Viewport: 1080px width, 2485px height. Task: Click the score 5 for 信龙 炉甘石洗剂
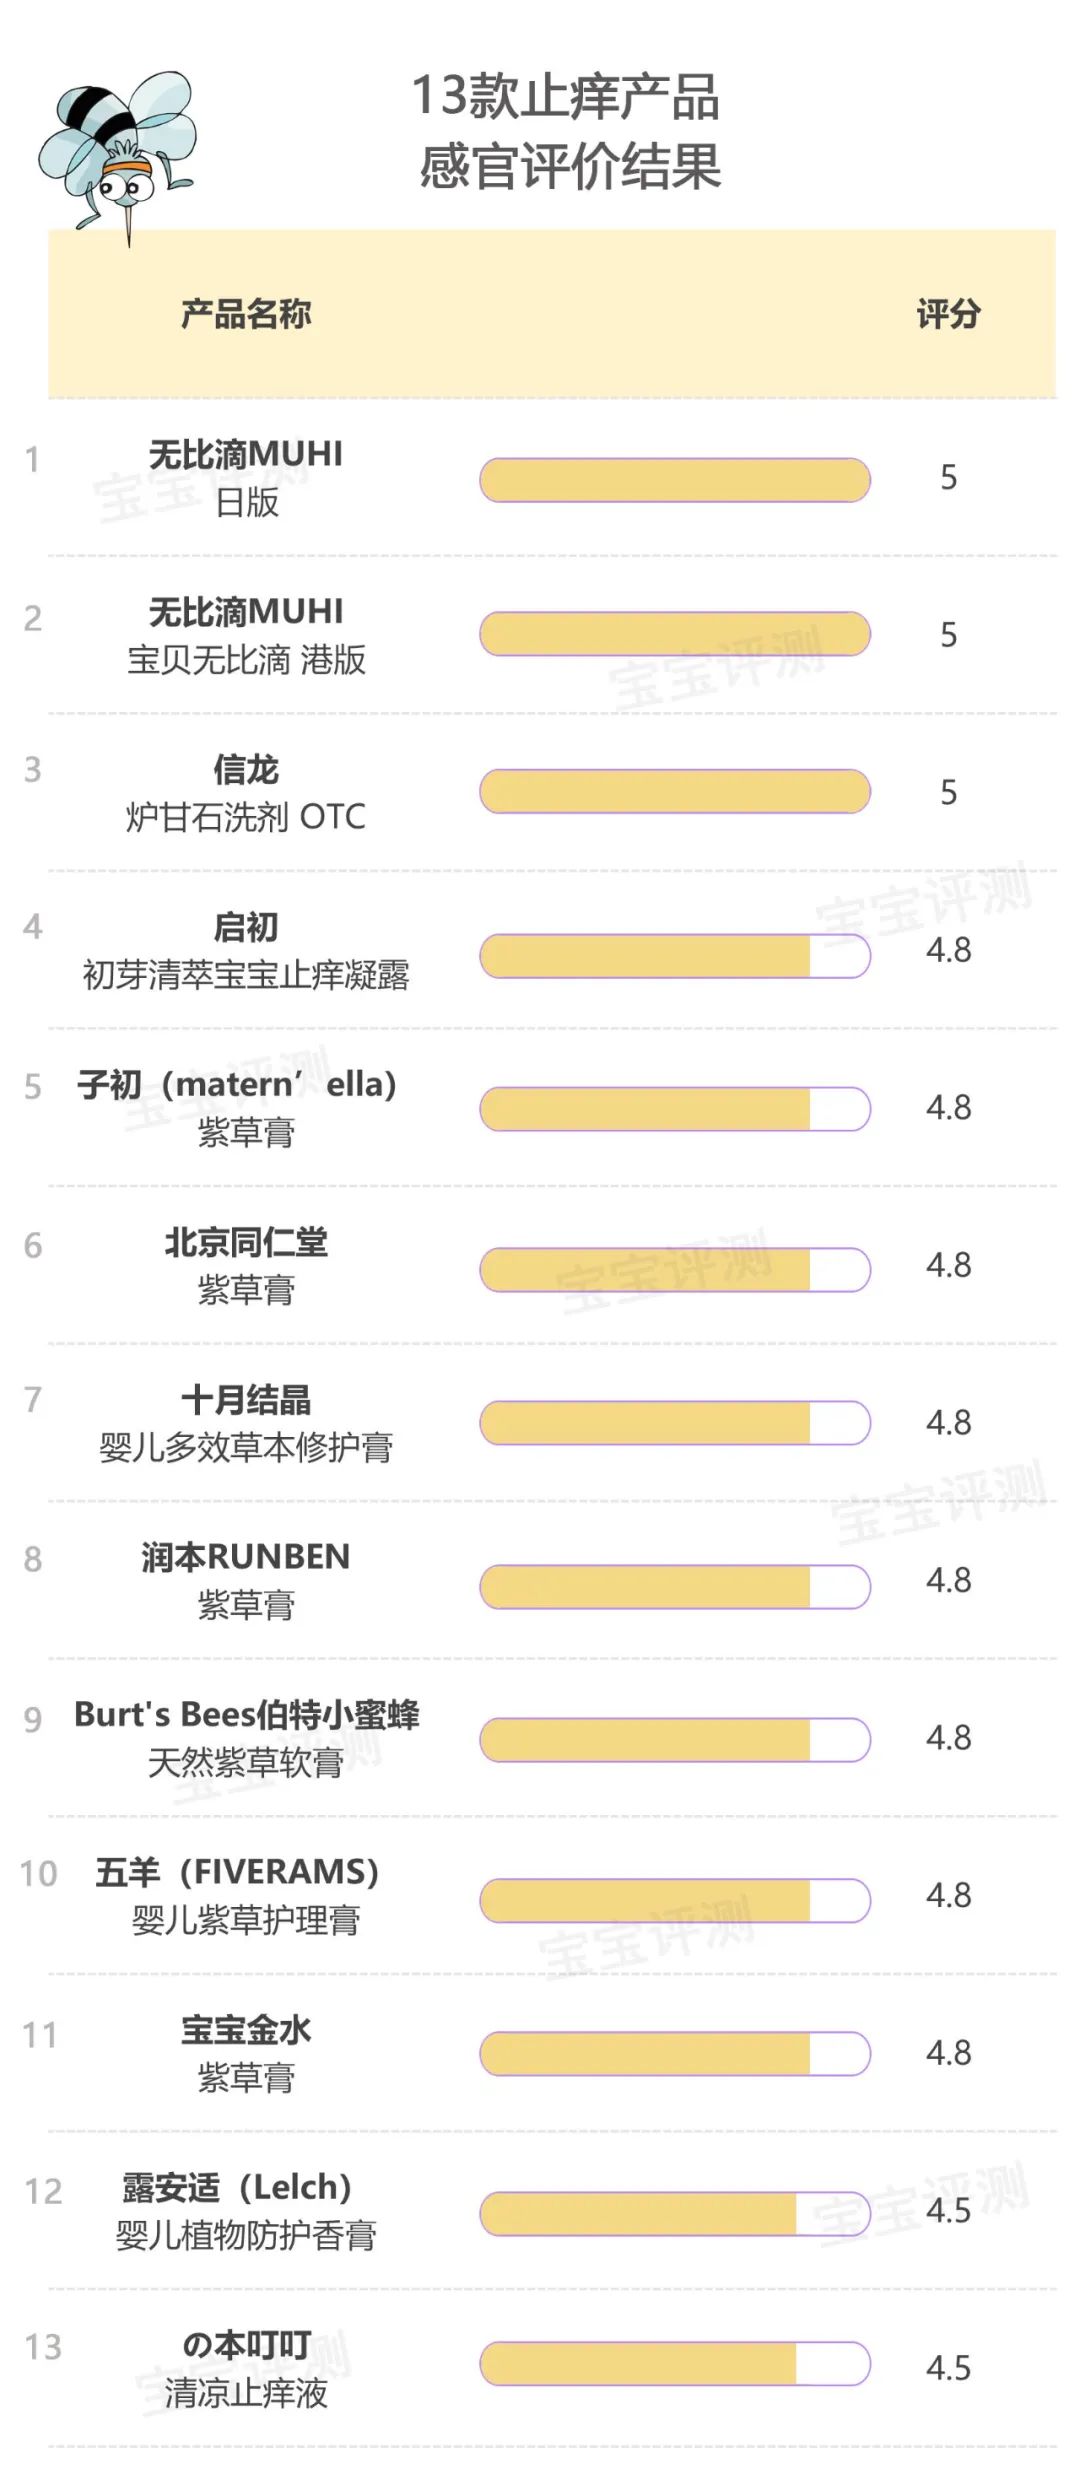click(948, 792)
